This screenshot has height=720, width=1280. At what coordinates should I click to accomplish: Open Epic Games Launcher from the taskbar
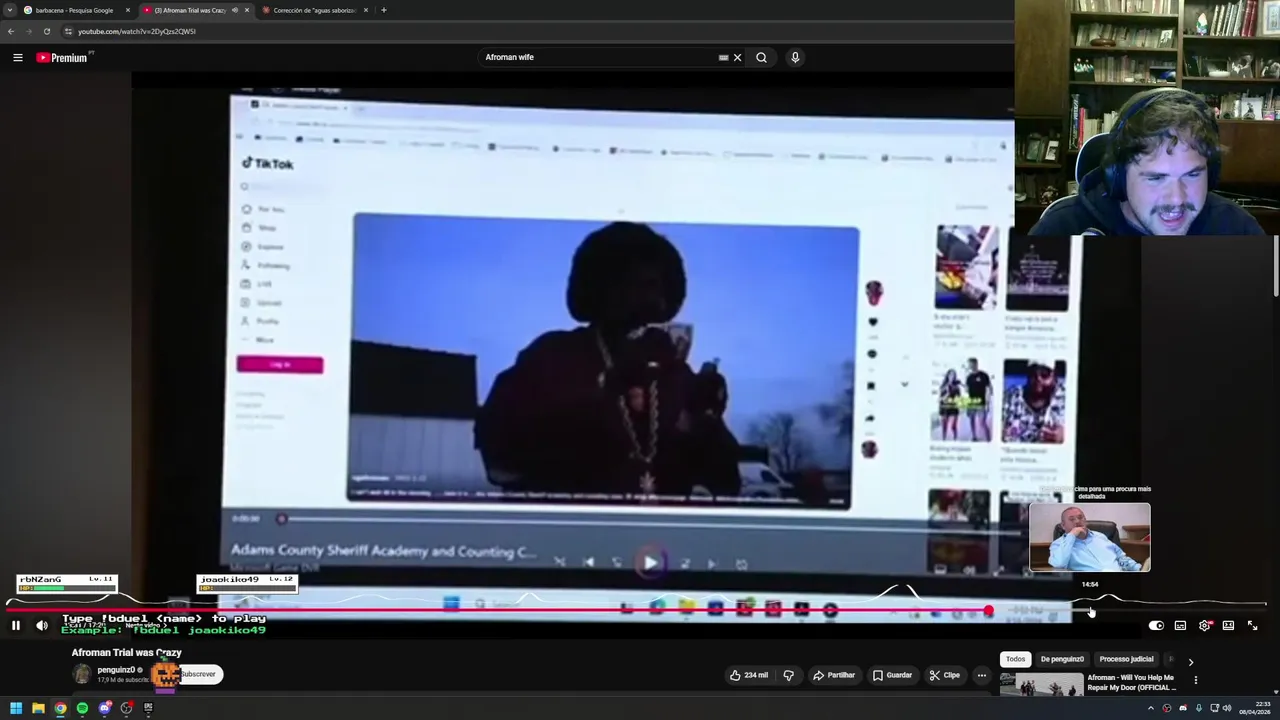[148, 708]
